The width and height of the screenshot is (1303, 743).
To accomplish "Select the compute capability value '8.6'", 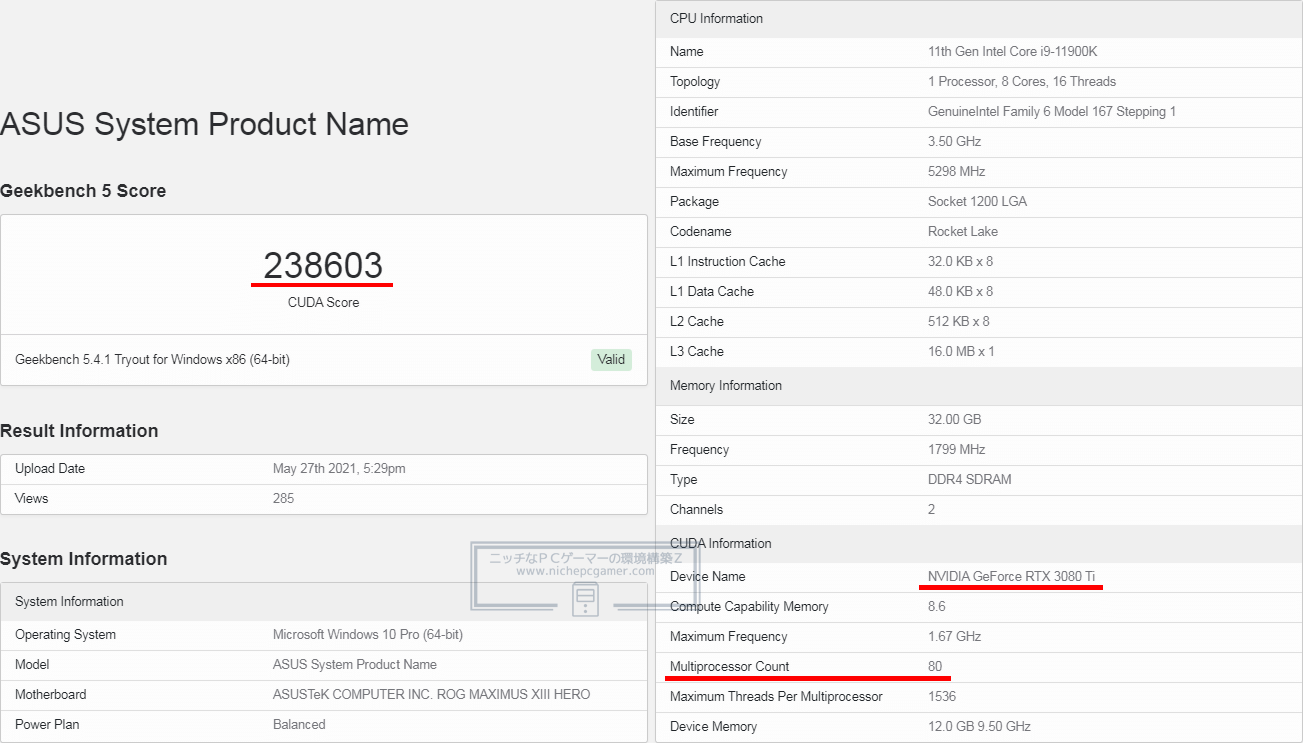I will (x=937, y=607).
